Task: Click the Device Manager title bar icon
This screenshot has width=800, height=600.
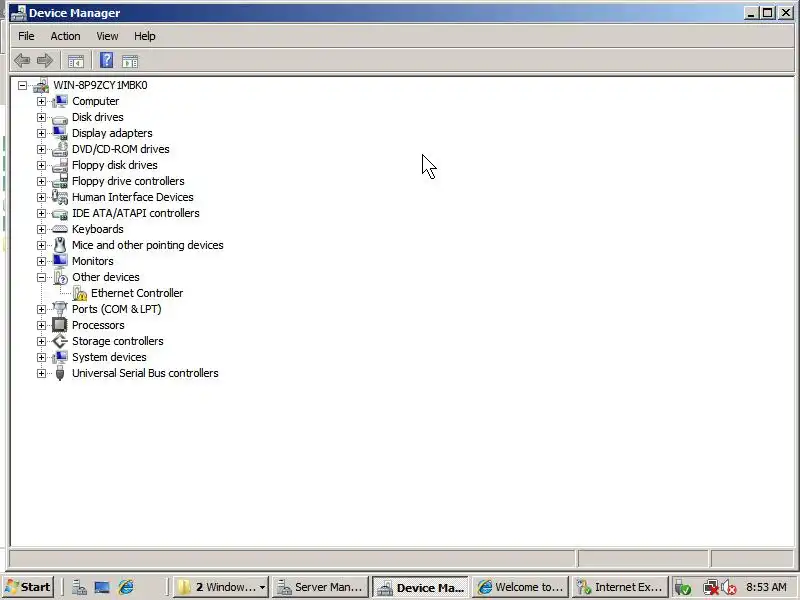Action: [18, 13]
